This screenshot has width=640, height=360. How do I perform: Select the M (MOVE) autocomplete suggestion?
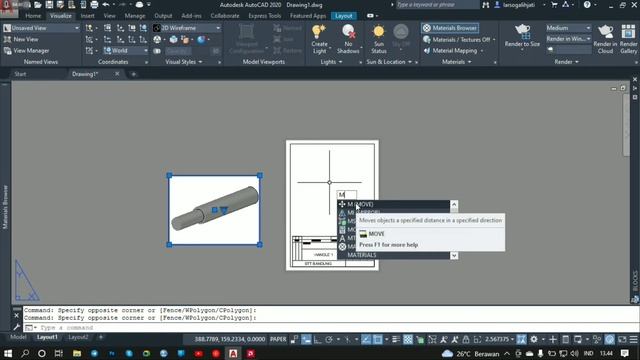tap(394, 204)
